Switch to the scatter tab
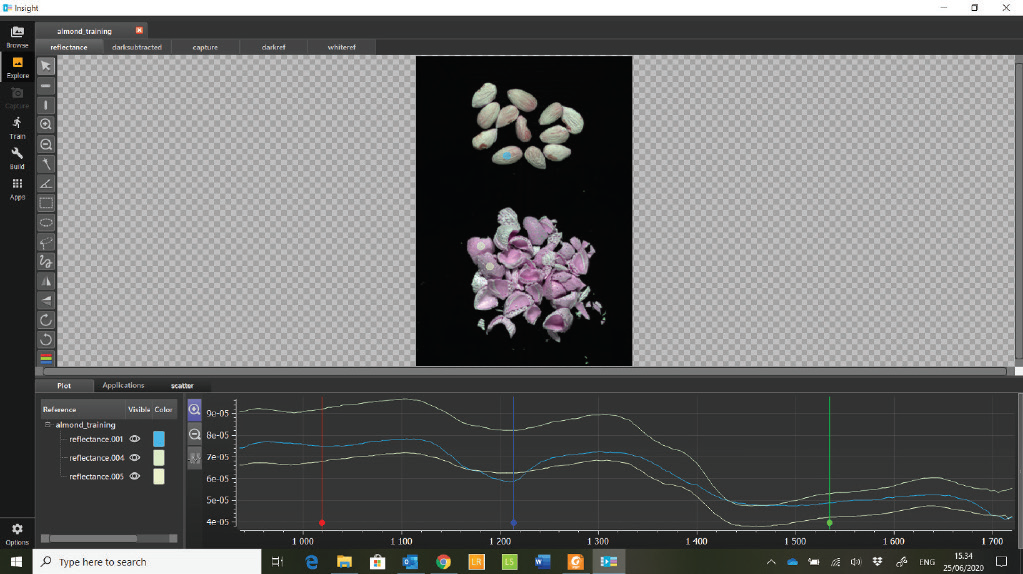 click(182, 386)
